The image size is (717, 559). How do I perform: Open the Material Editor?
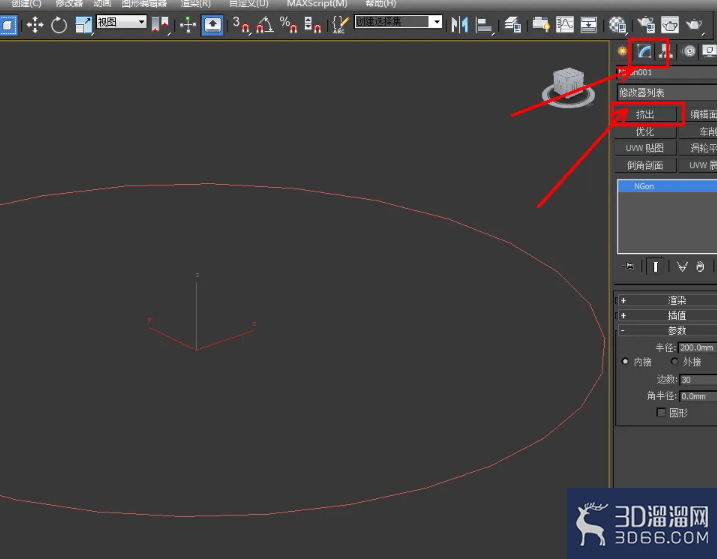(x=617, y=25)
